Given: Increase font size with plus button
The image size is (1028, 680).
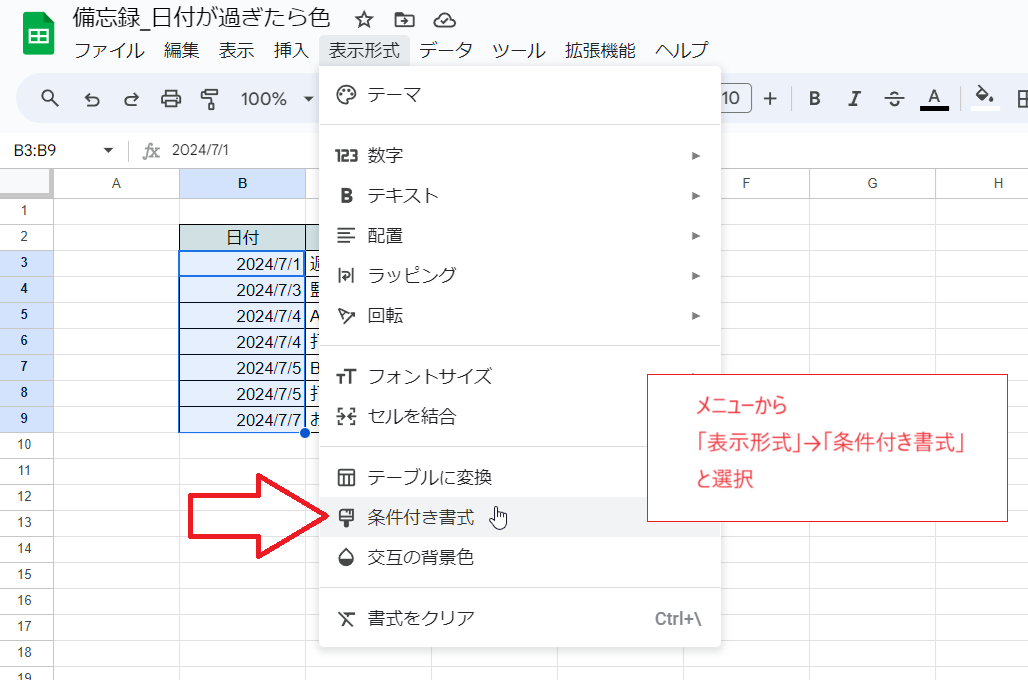Looking at the screenshot, I should 770,98.
